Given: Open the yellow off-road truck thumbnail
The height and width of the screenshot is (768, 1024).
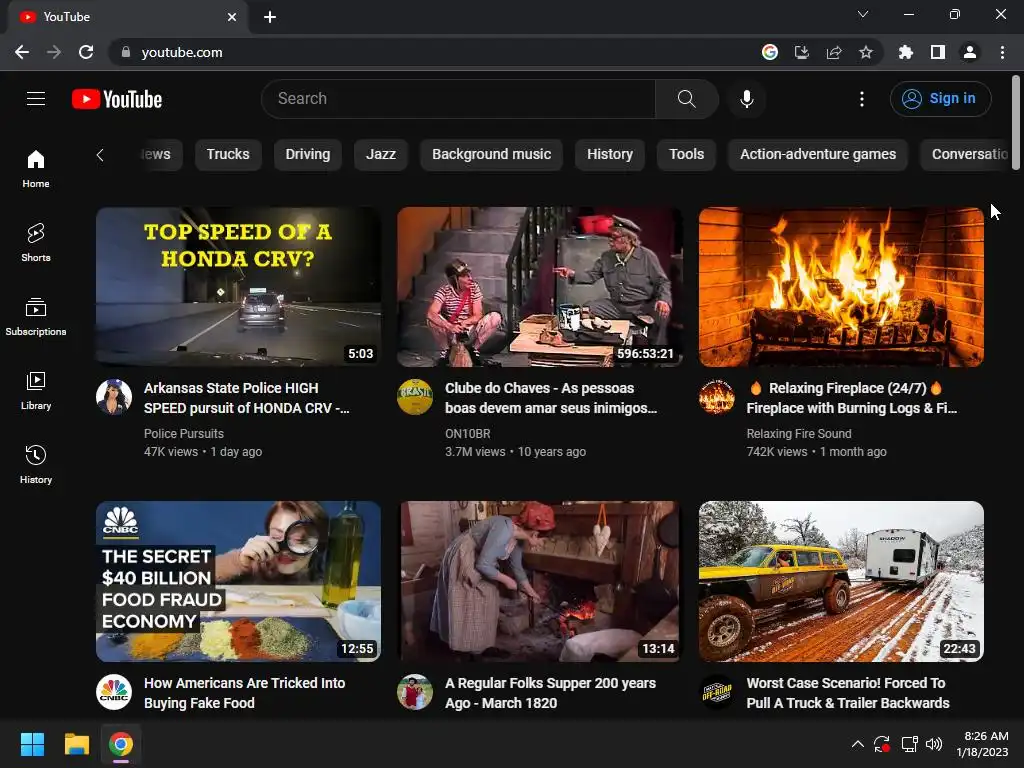Looking at the screenshot, I should [x=841, y=581].
